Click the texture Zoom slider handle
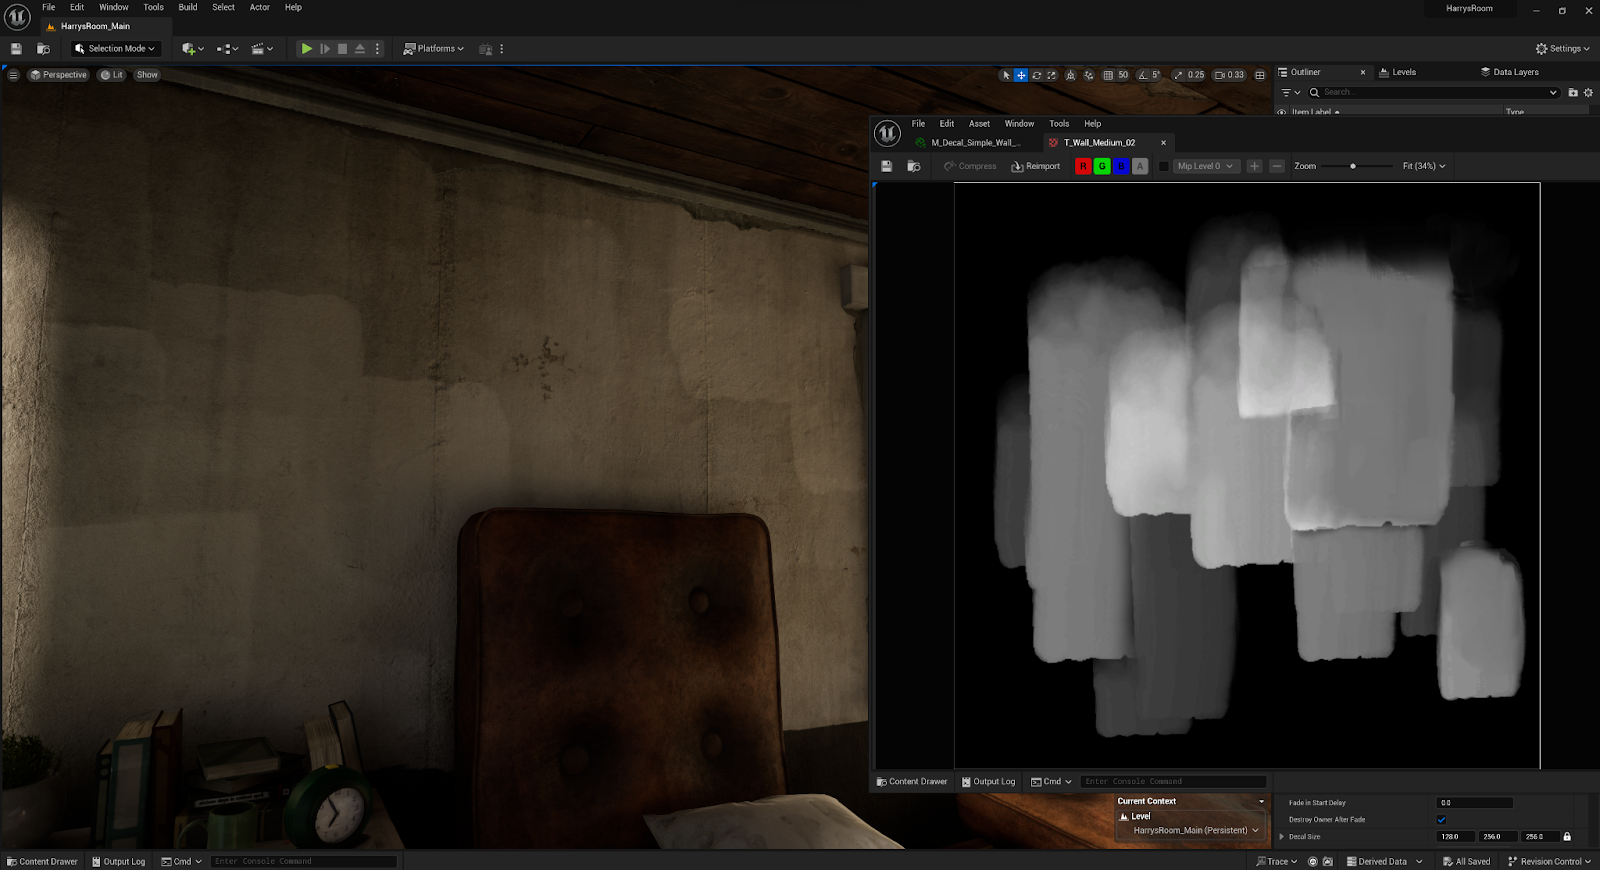This screenshot has width=1600, height=870. (x=1353, y=166)
